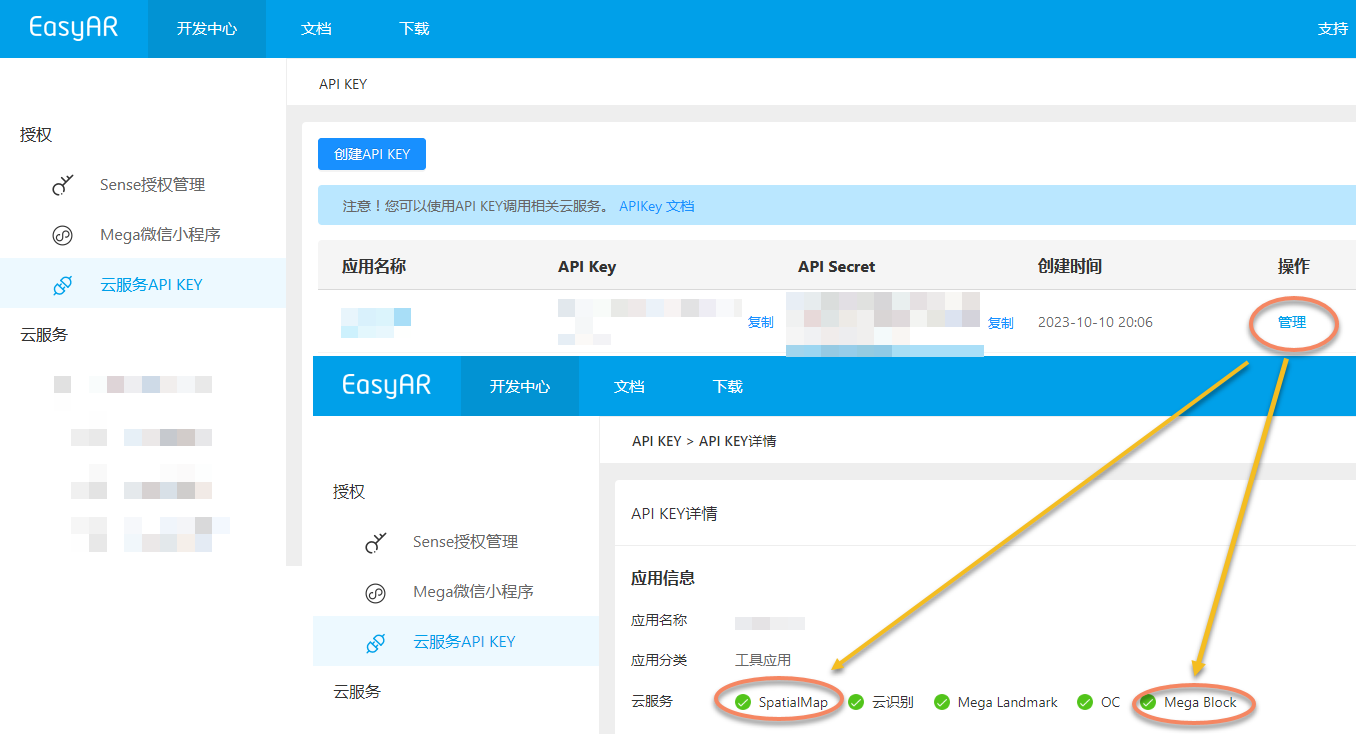This screenshot has width=1356, height=734.
Task: Click the chain icon of lower 云服务API KEY
Action: click(375, 642)
